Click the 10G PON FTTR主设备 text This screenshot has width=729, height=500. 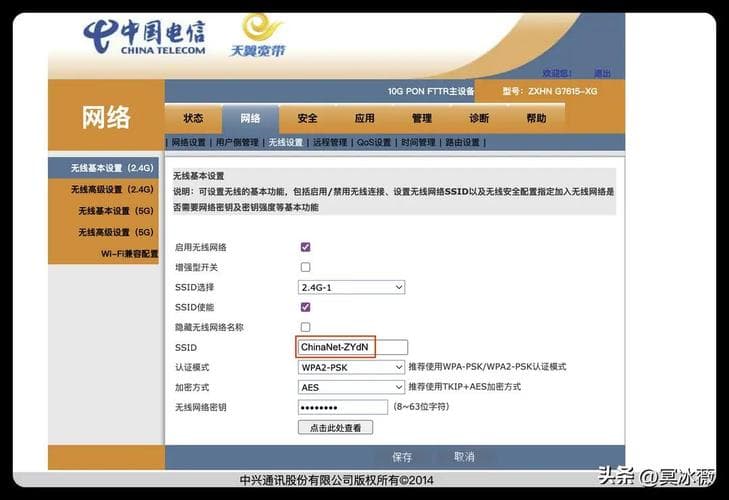(x=431, y=91)
